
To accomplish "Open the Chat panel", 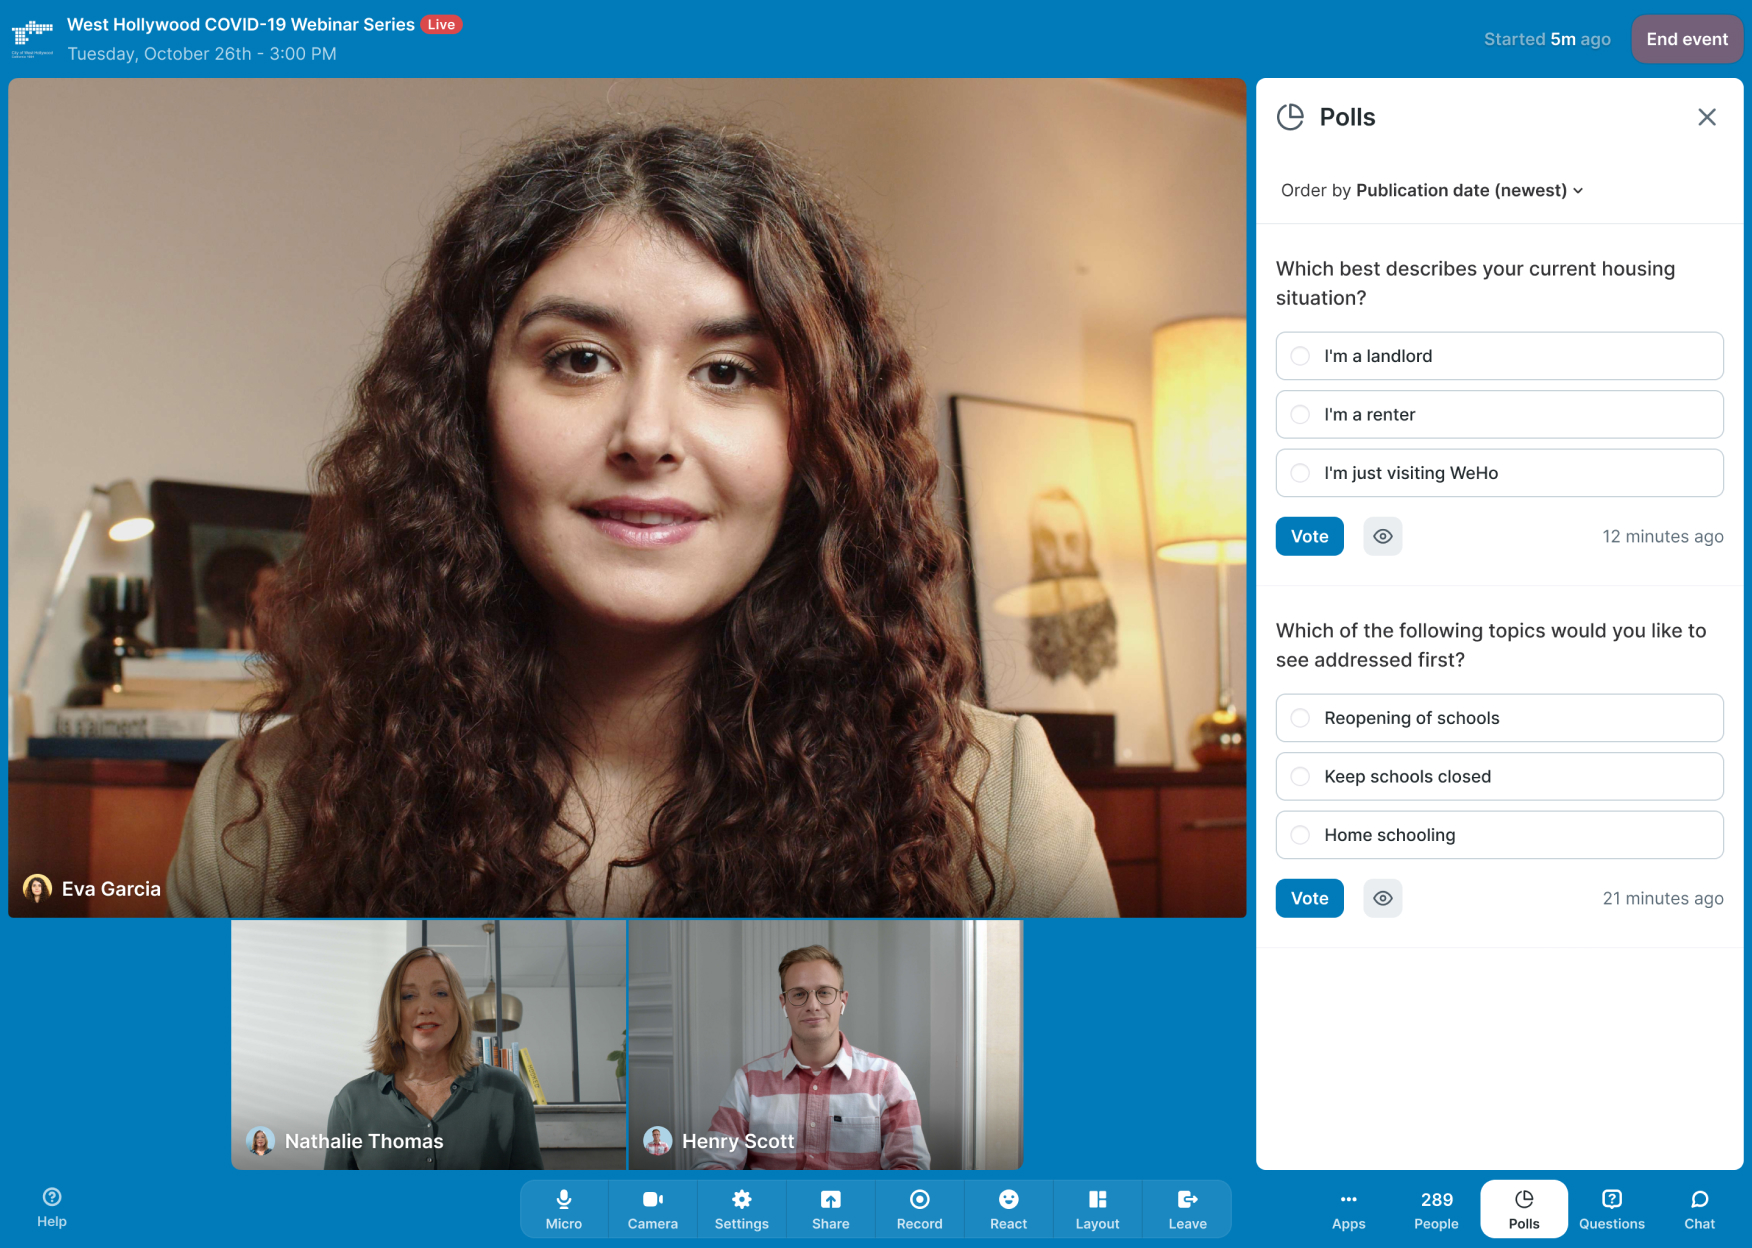I will point(1699,1209).
